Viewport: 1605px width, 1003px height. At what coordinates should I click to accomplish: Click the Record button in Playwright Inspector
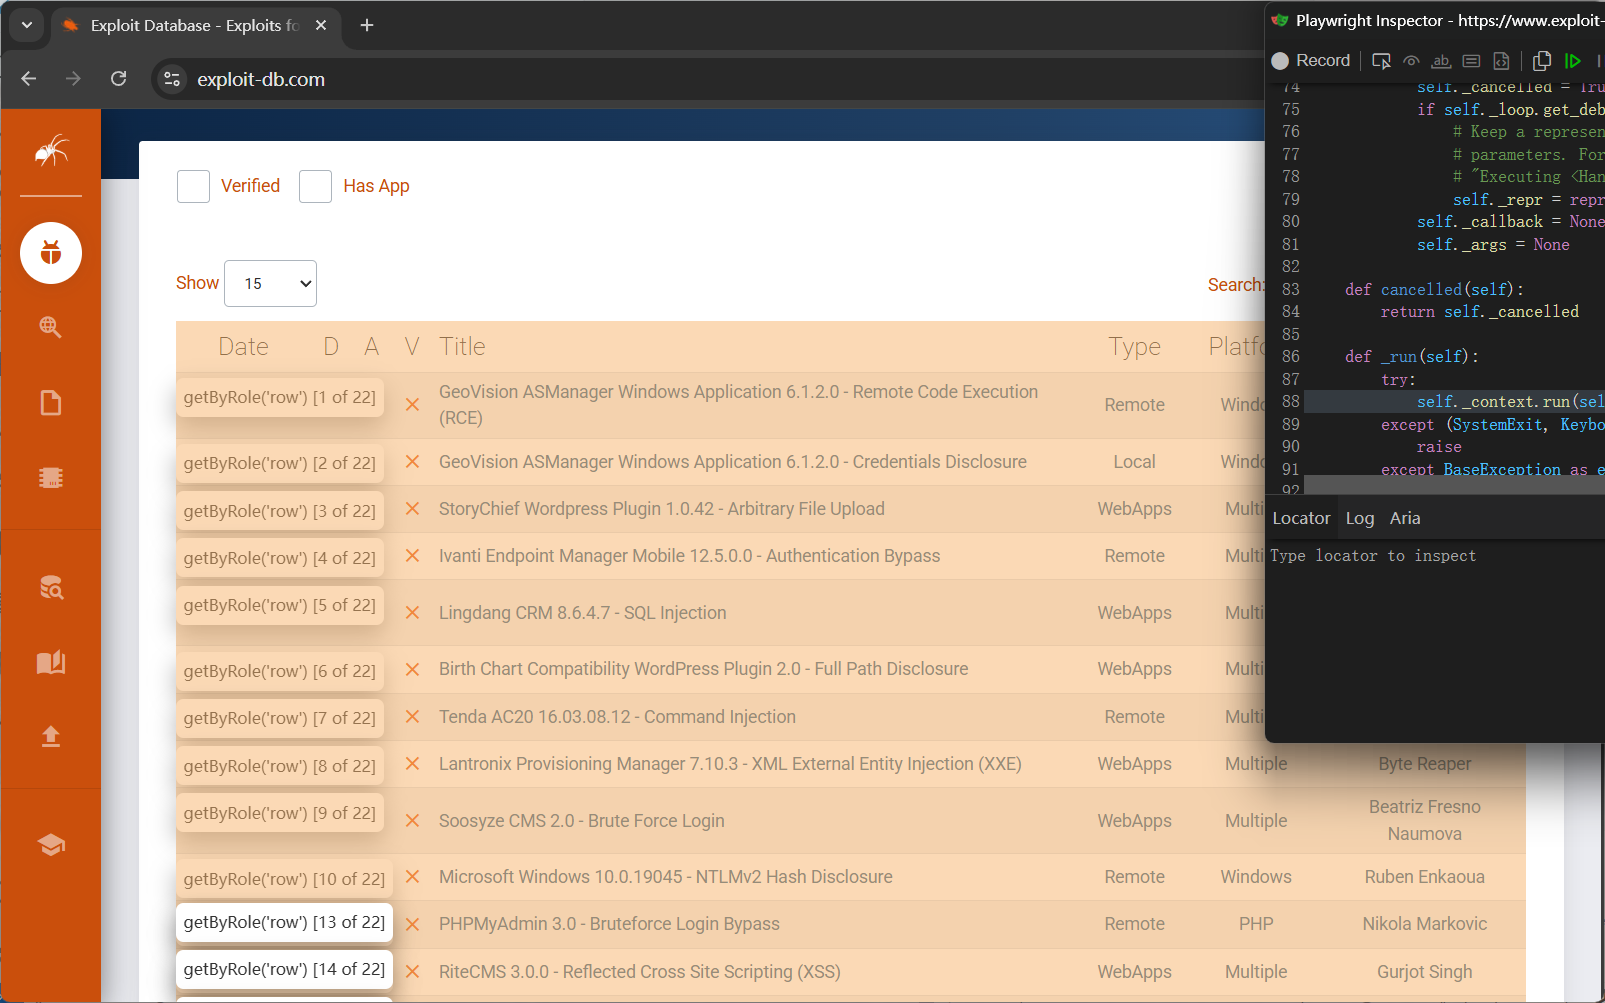(1311, 61)
